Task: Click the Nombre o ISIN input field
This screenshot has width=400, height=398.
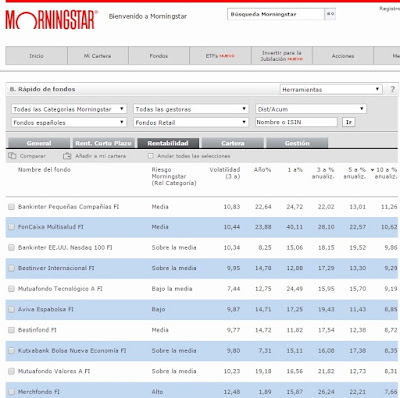Action: click(x=296, y=122)
